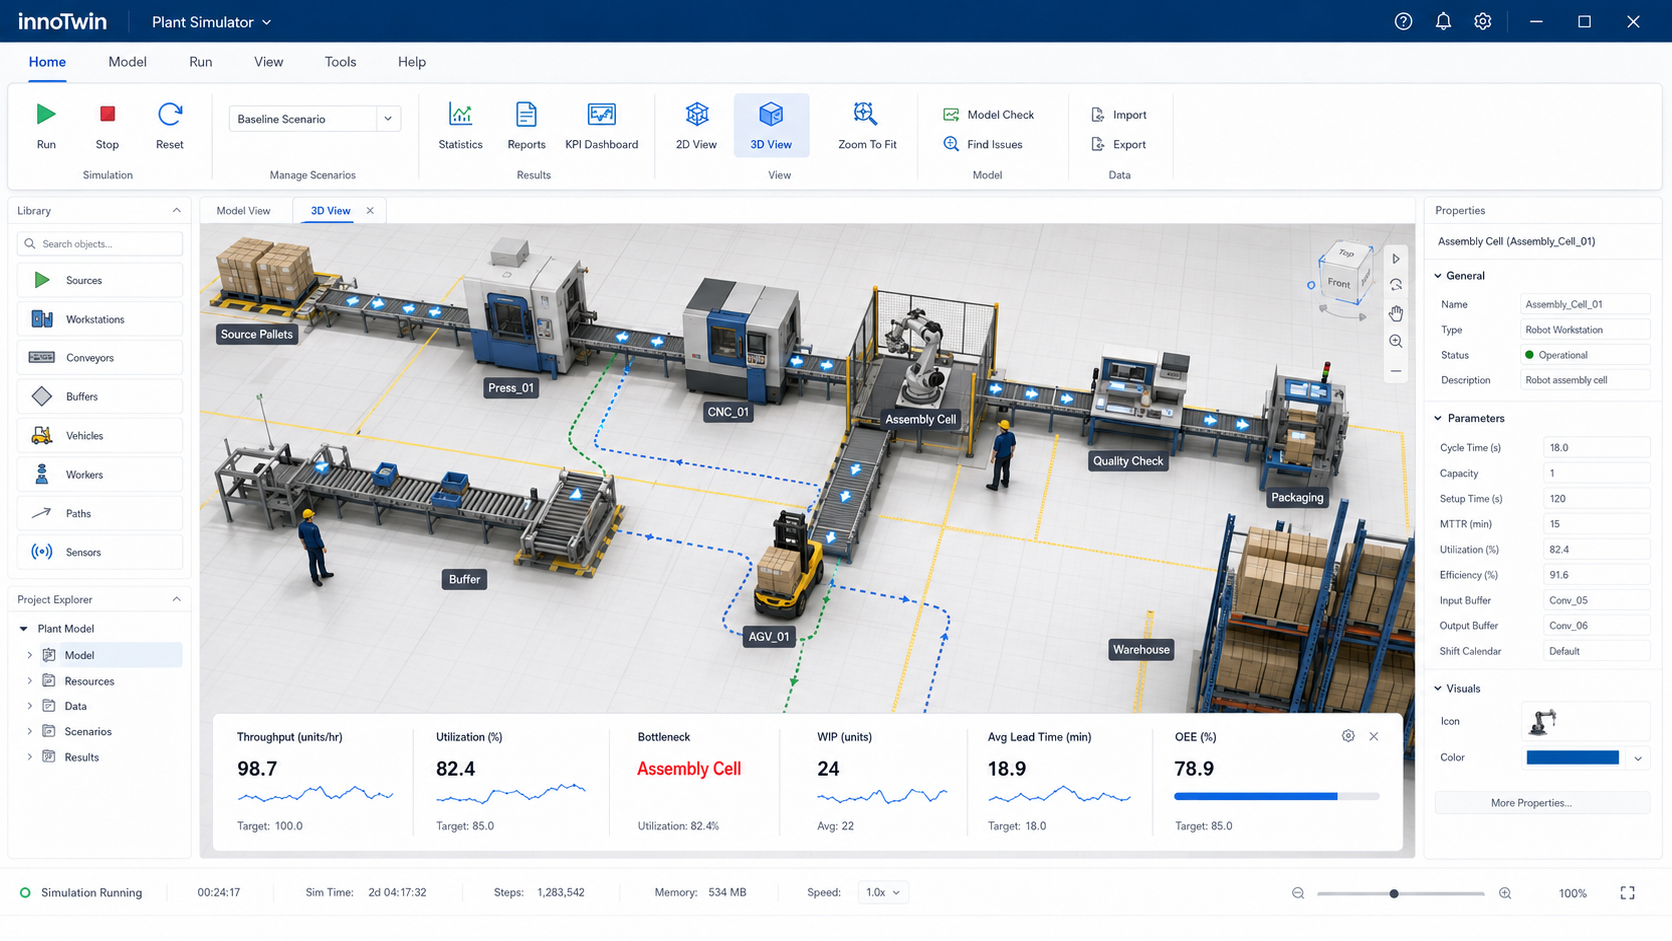Expand the Resources tree node
The height and width of the screenshot is (941, 1672).
[29, 681]
